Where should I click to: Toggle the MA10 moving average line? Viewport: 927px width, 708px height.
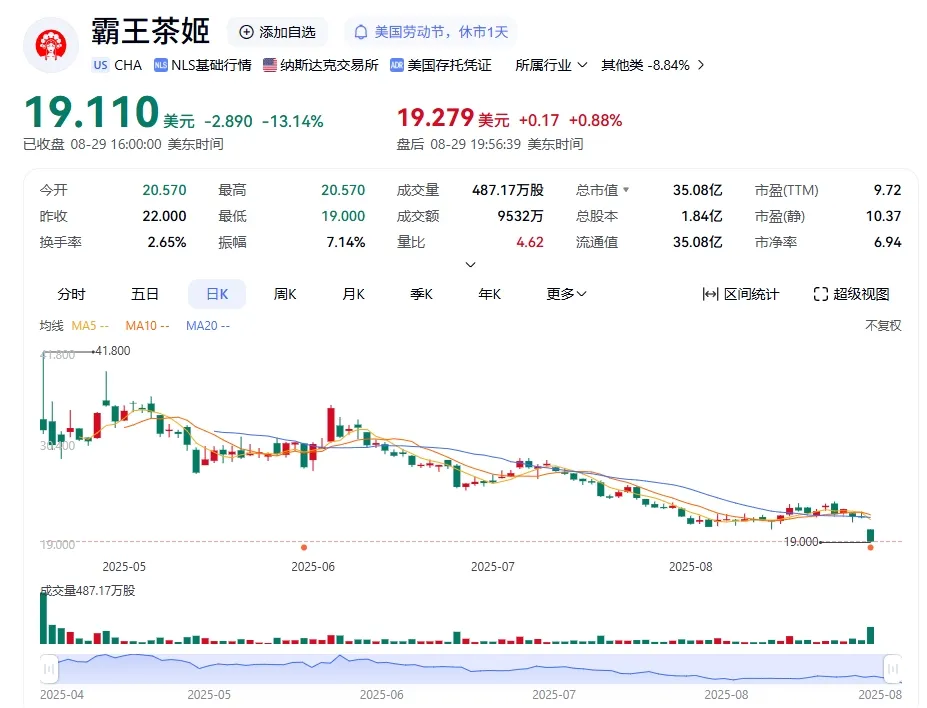coord(147,326)
